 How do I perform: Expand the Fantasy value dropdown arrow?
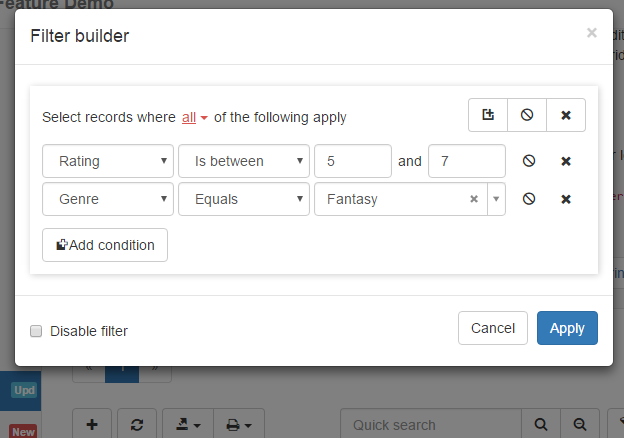[x=496, y=199]
